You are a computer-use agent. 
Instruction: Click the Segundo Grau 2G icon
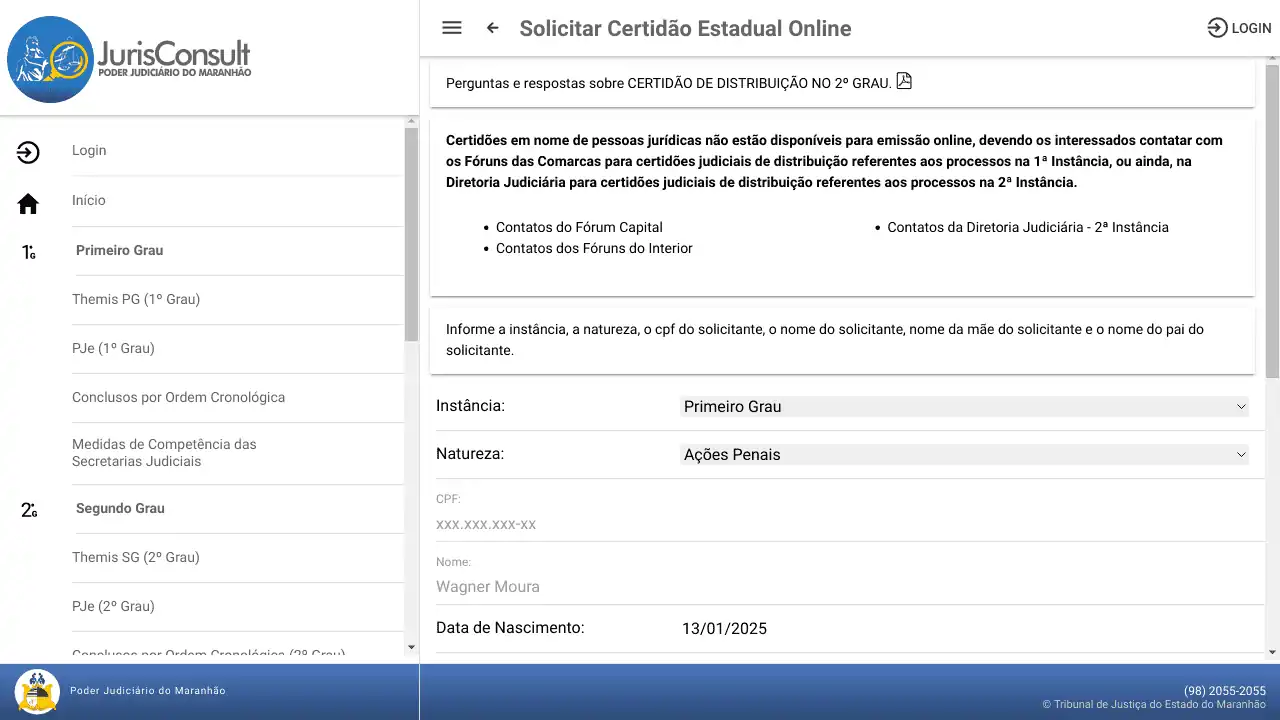(29, 510)
